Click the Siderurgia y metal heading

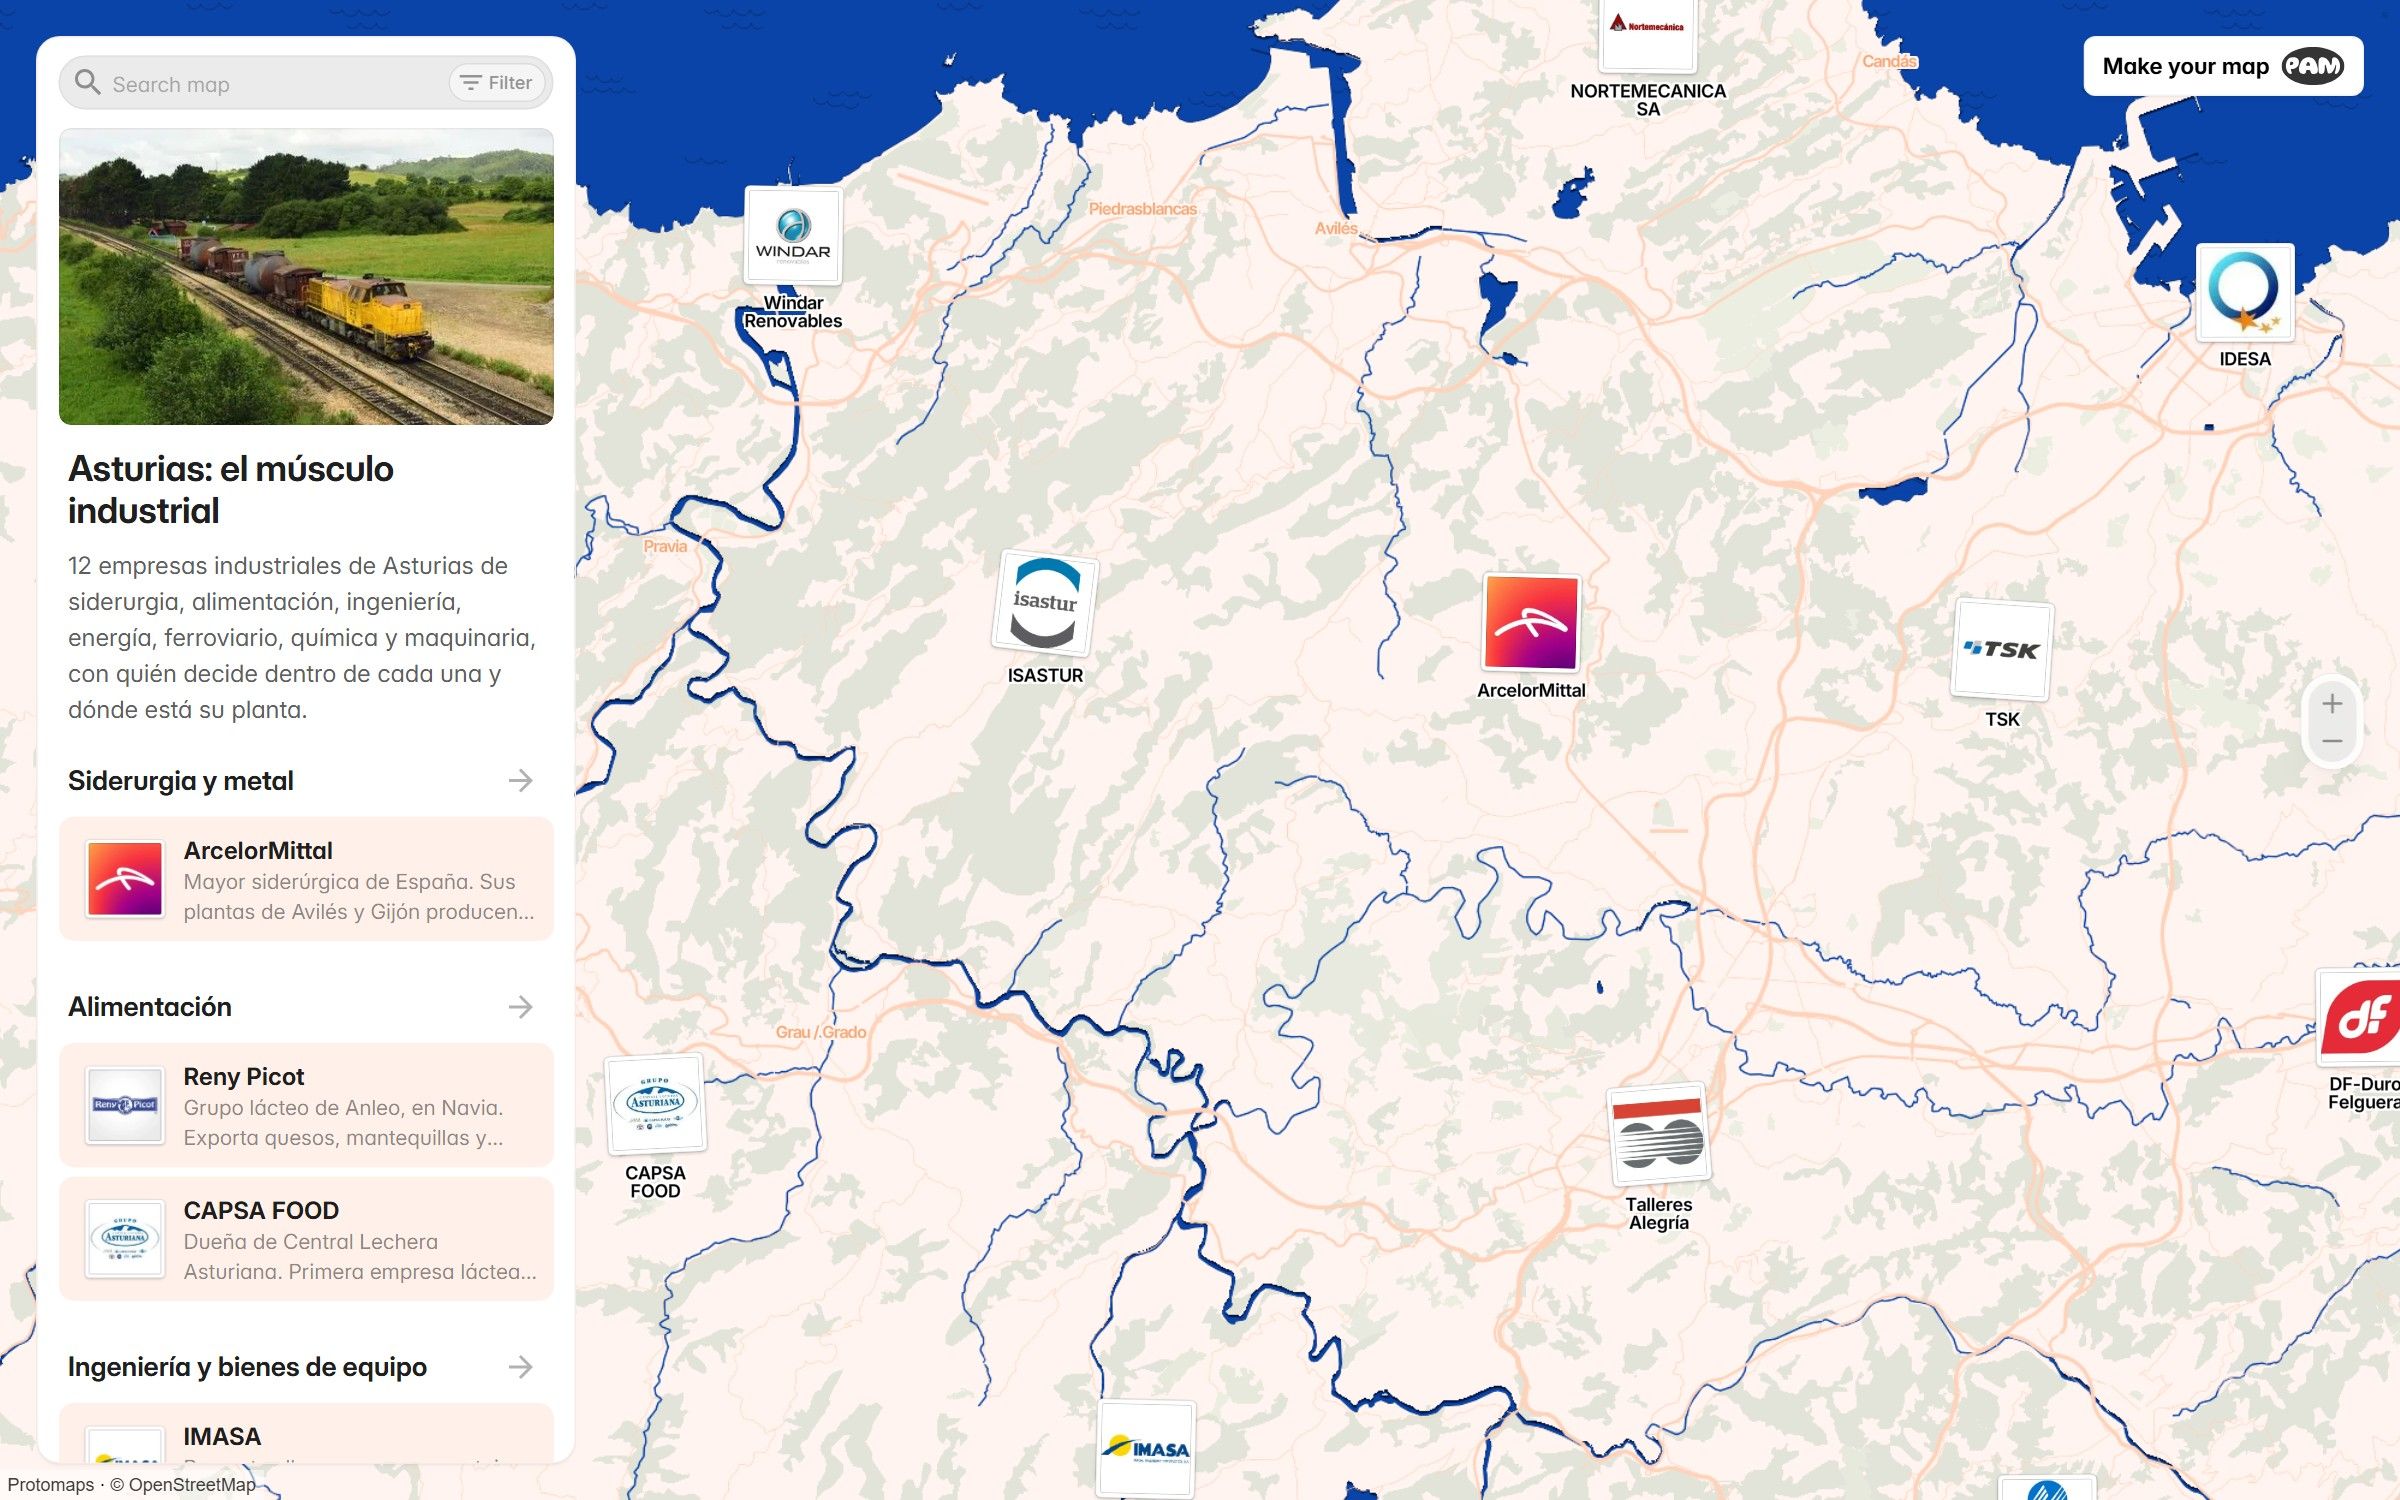181,781
